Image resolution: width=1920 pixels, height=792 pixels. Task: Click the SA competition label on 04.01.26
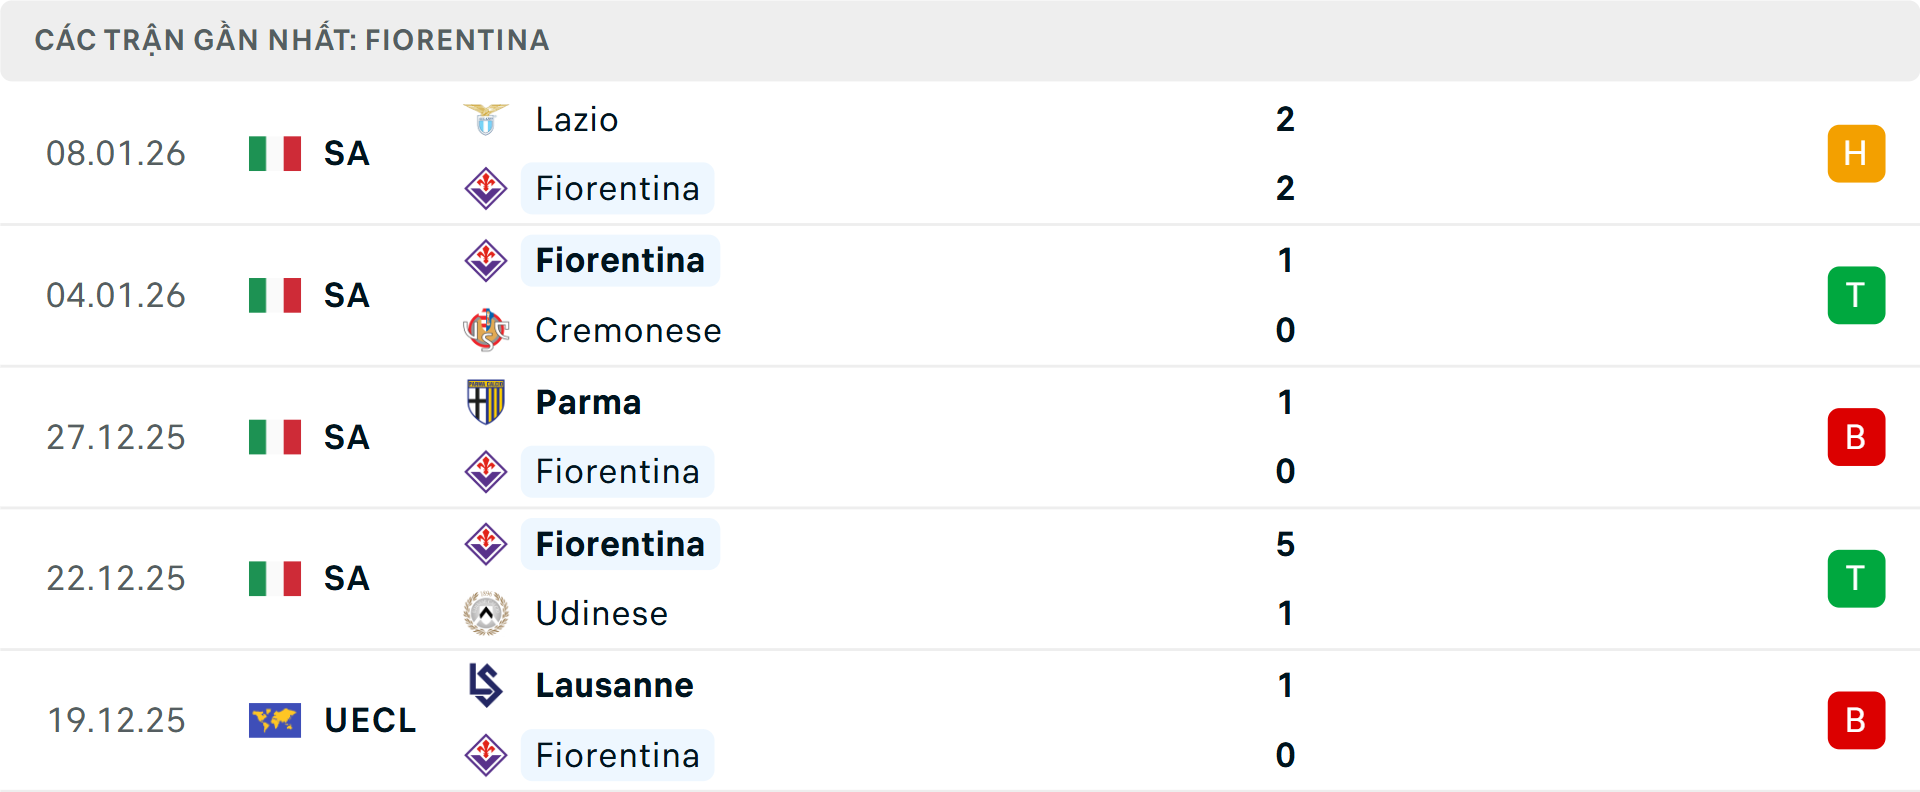point(346,295)
